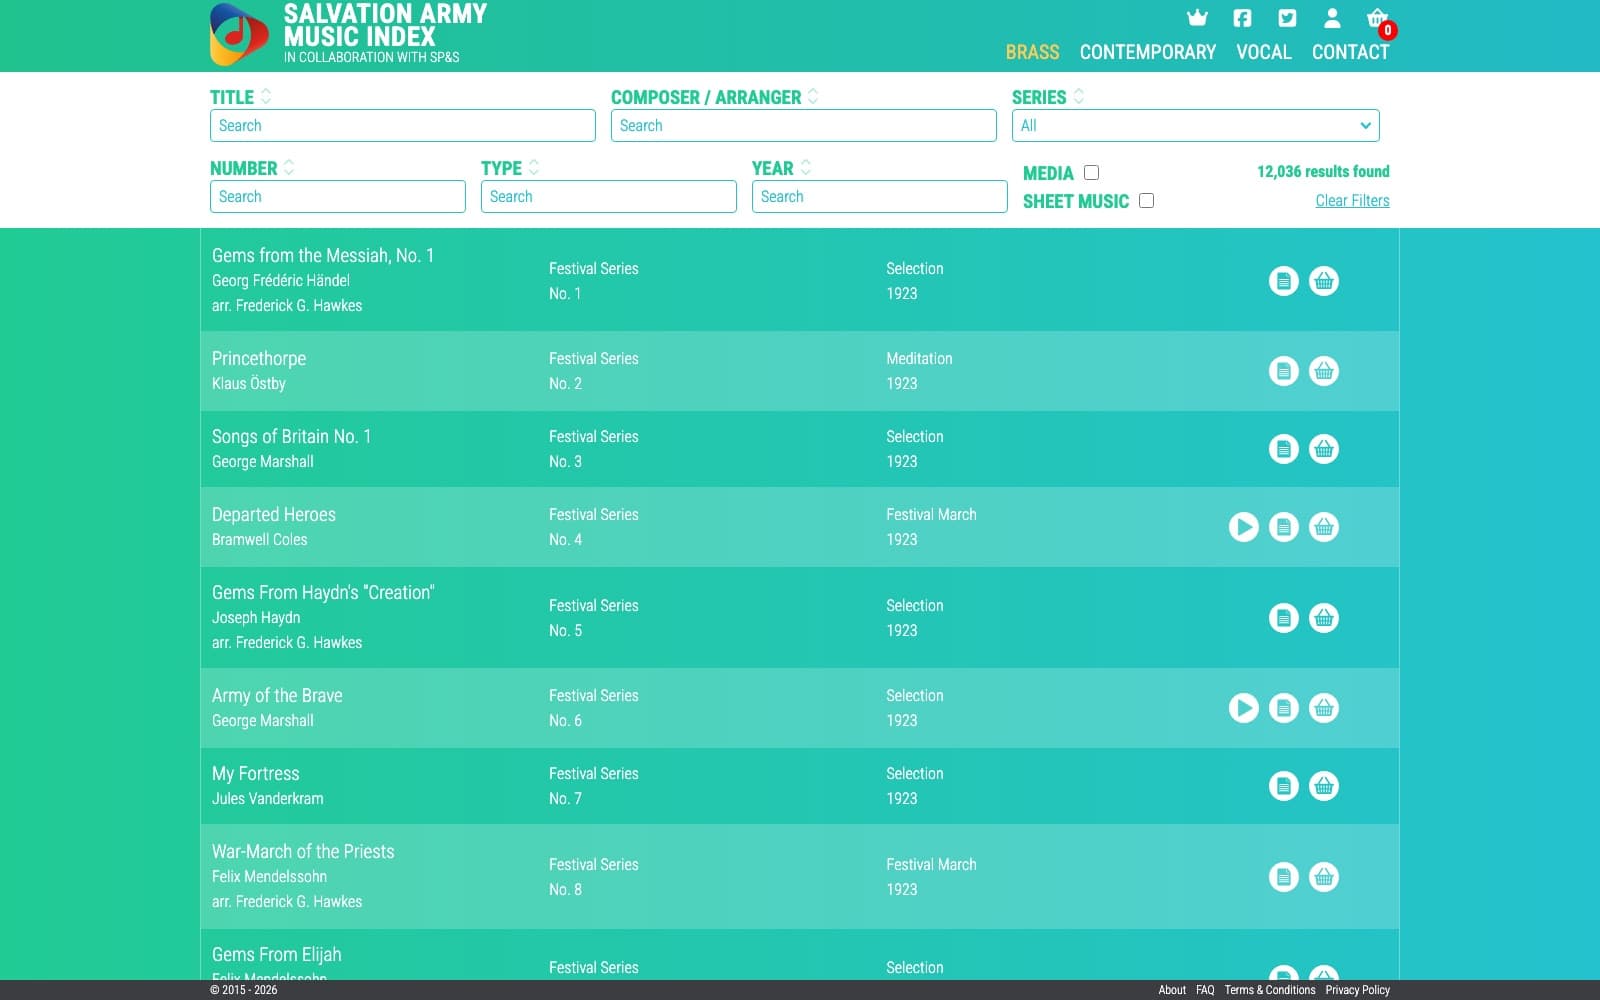Open Terms & Conditions footer link
The height and width of the screenshot is (1000, 1600).
pyautogui.click(x=1270, y=990)
